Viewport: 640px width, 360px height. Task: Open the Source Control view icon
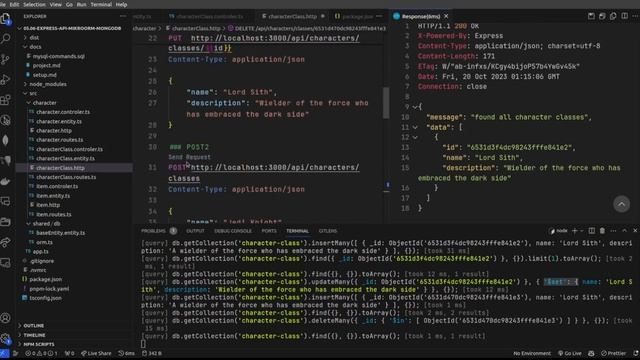pos(5,59)
